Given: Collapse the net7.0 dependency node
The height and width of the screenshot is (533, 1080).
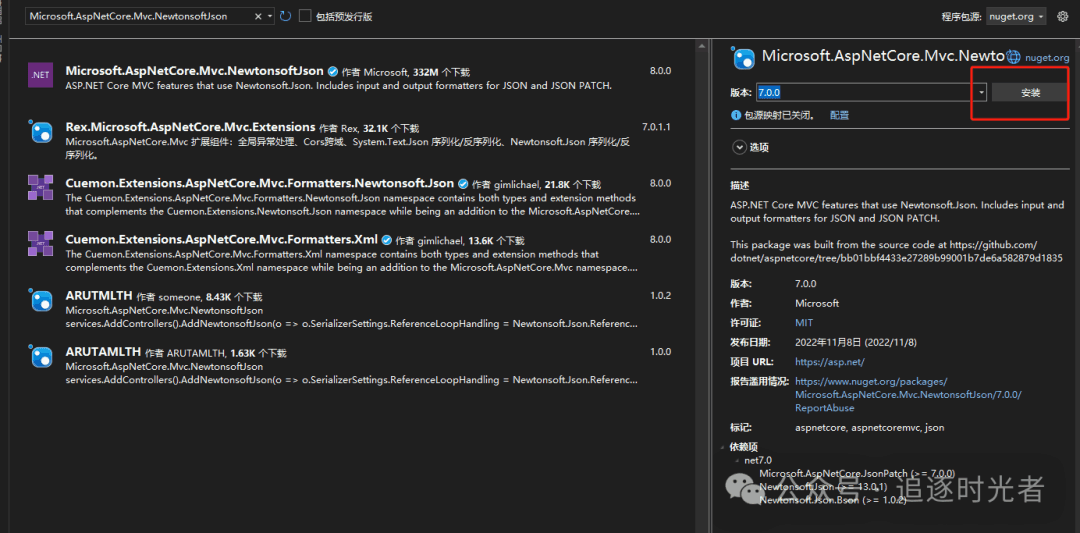Looking at the screenshot, I should 737,461.
